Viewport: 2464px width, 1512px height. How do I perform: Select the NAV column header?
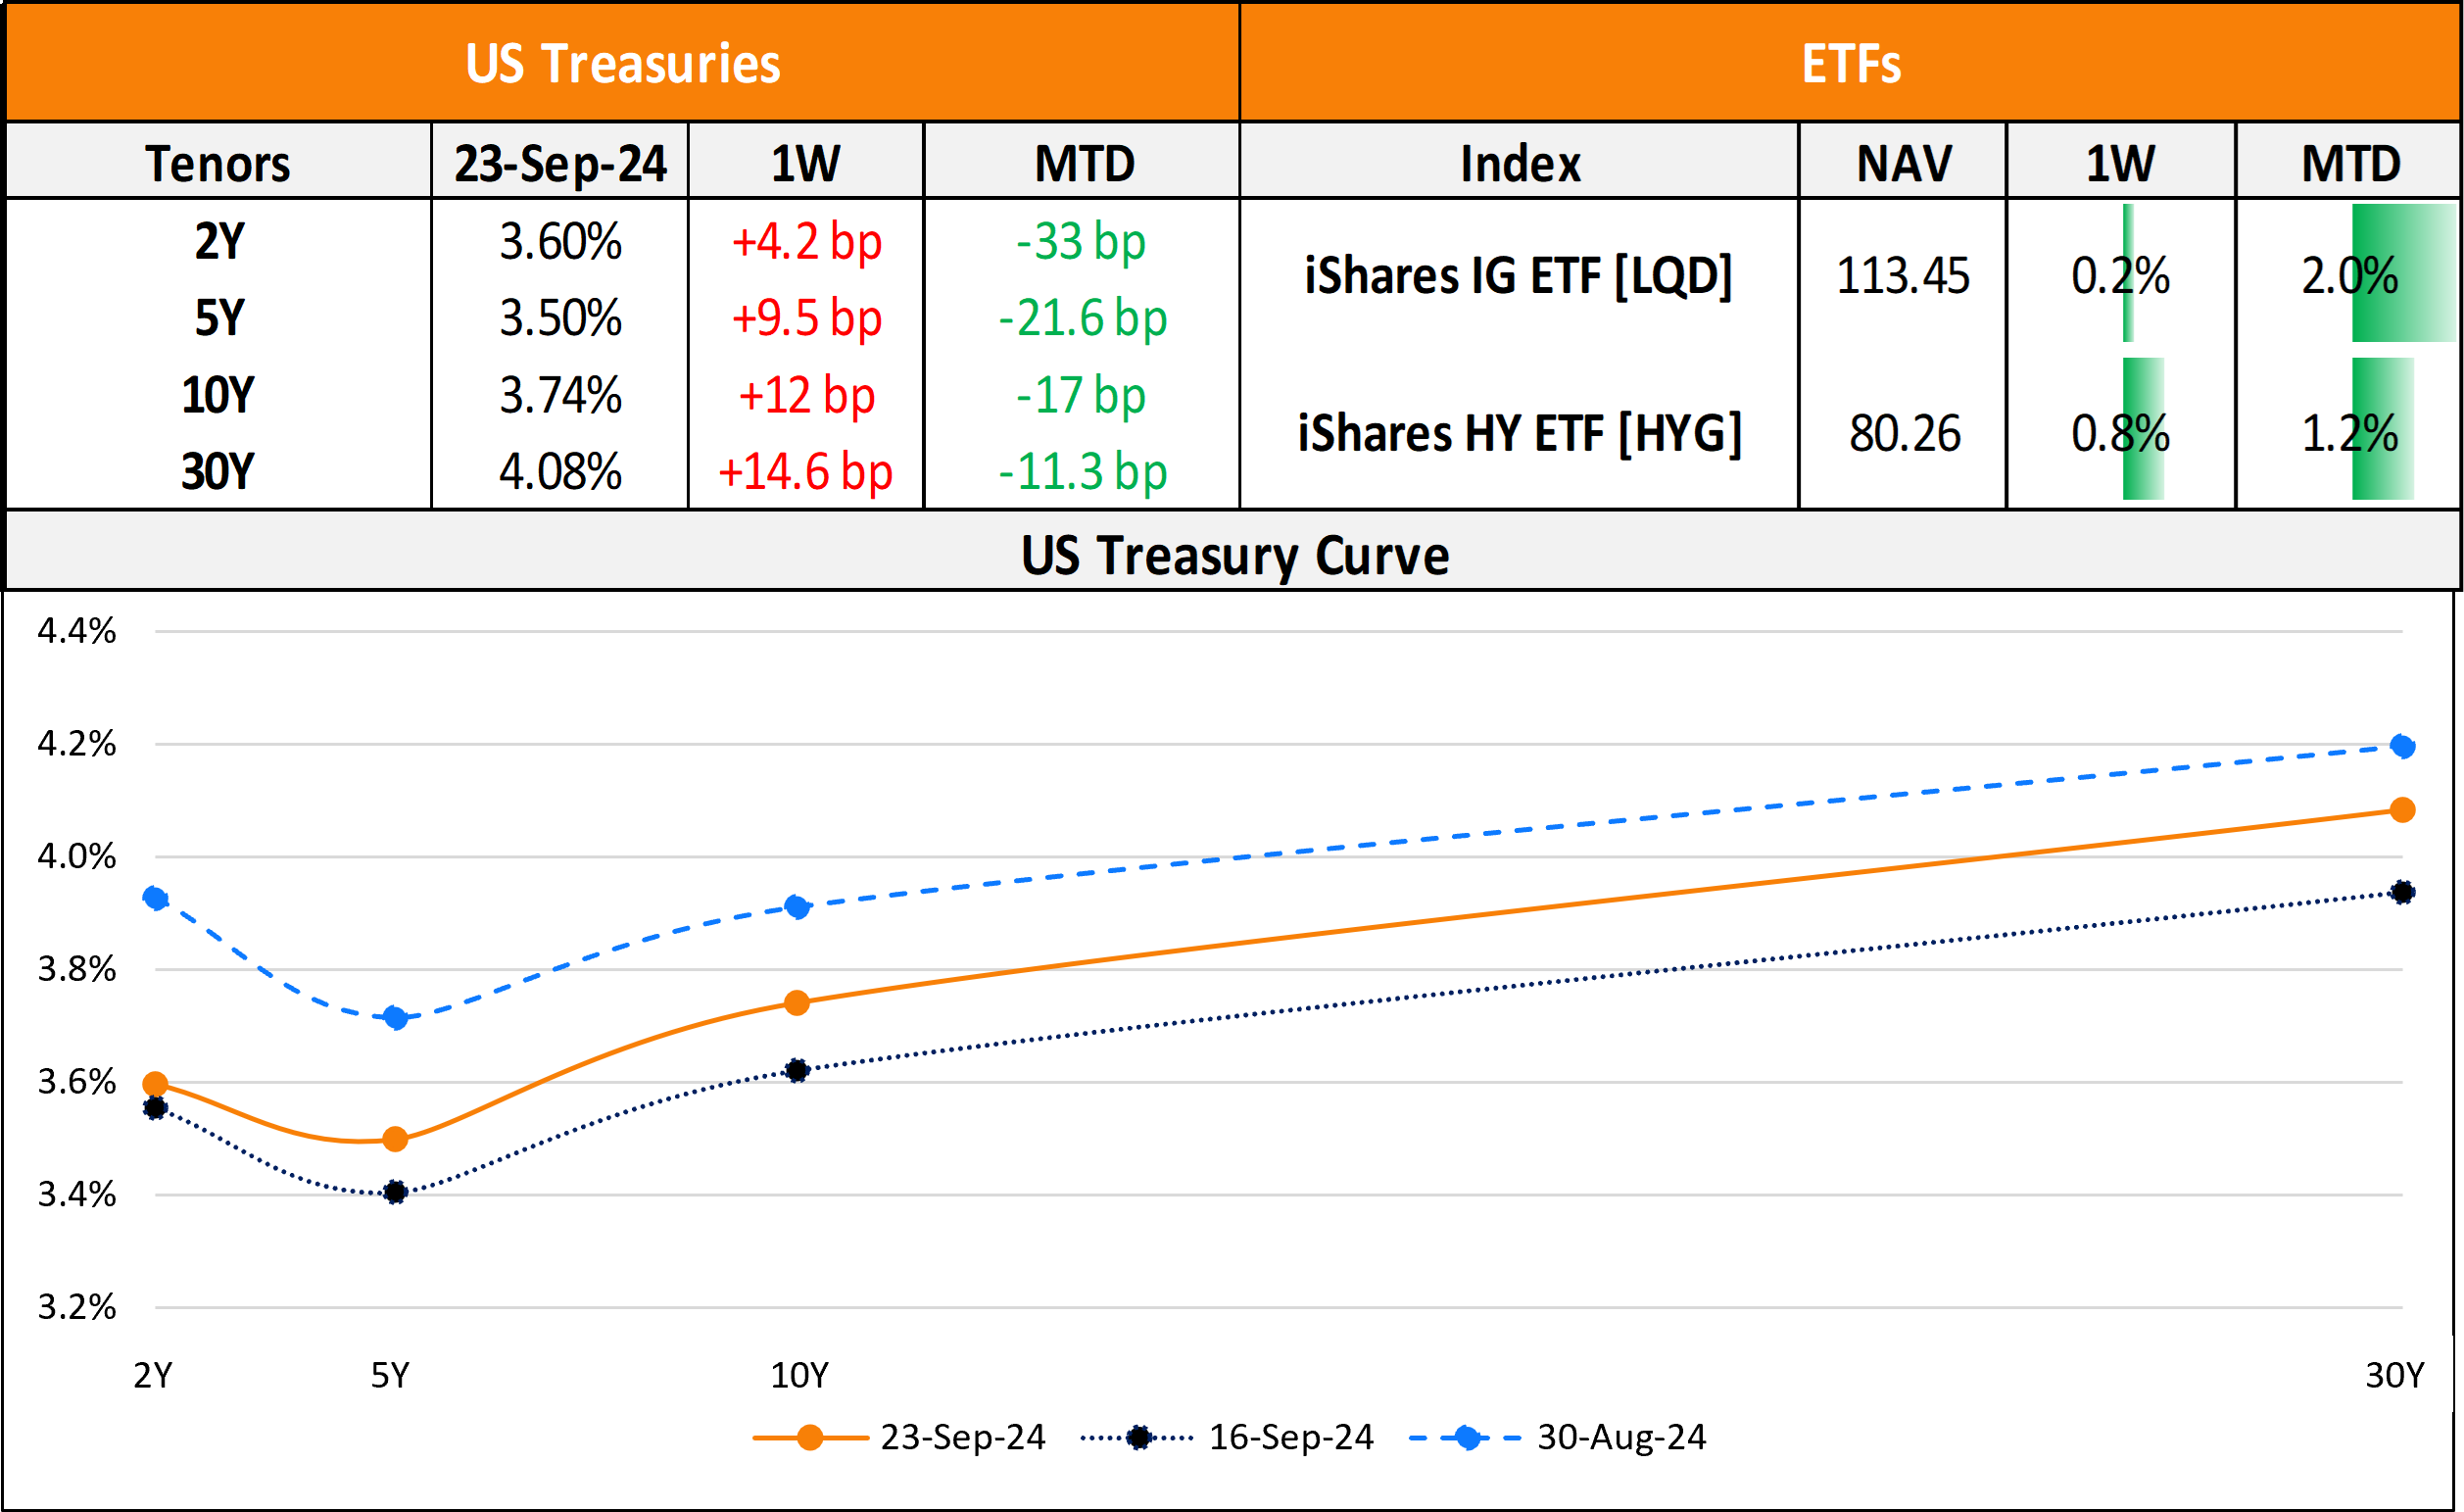(x=1903, y=163)
